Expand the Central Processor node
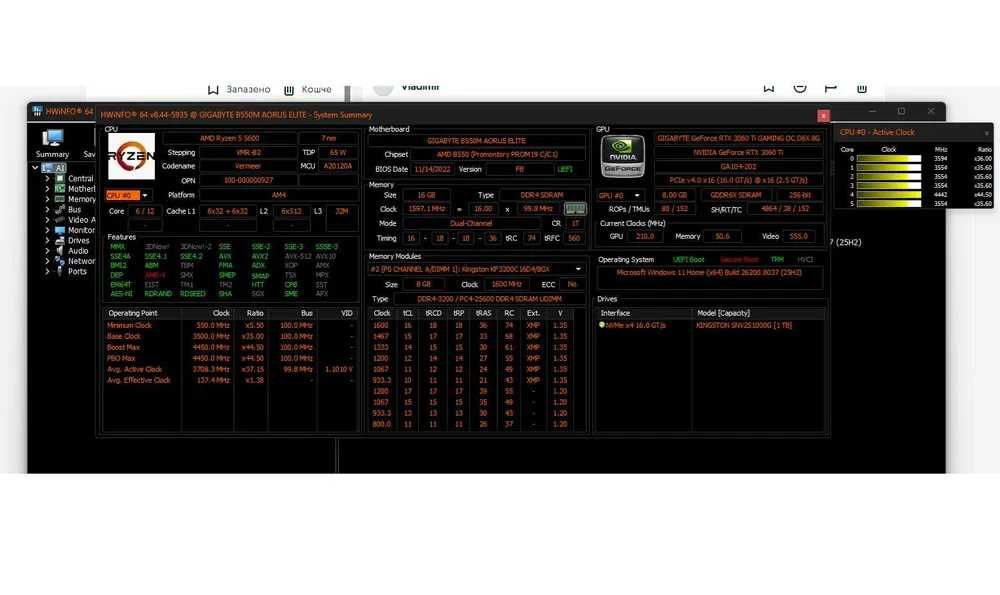 (x=47, y=179)
